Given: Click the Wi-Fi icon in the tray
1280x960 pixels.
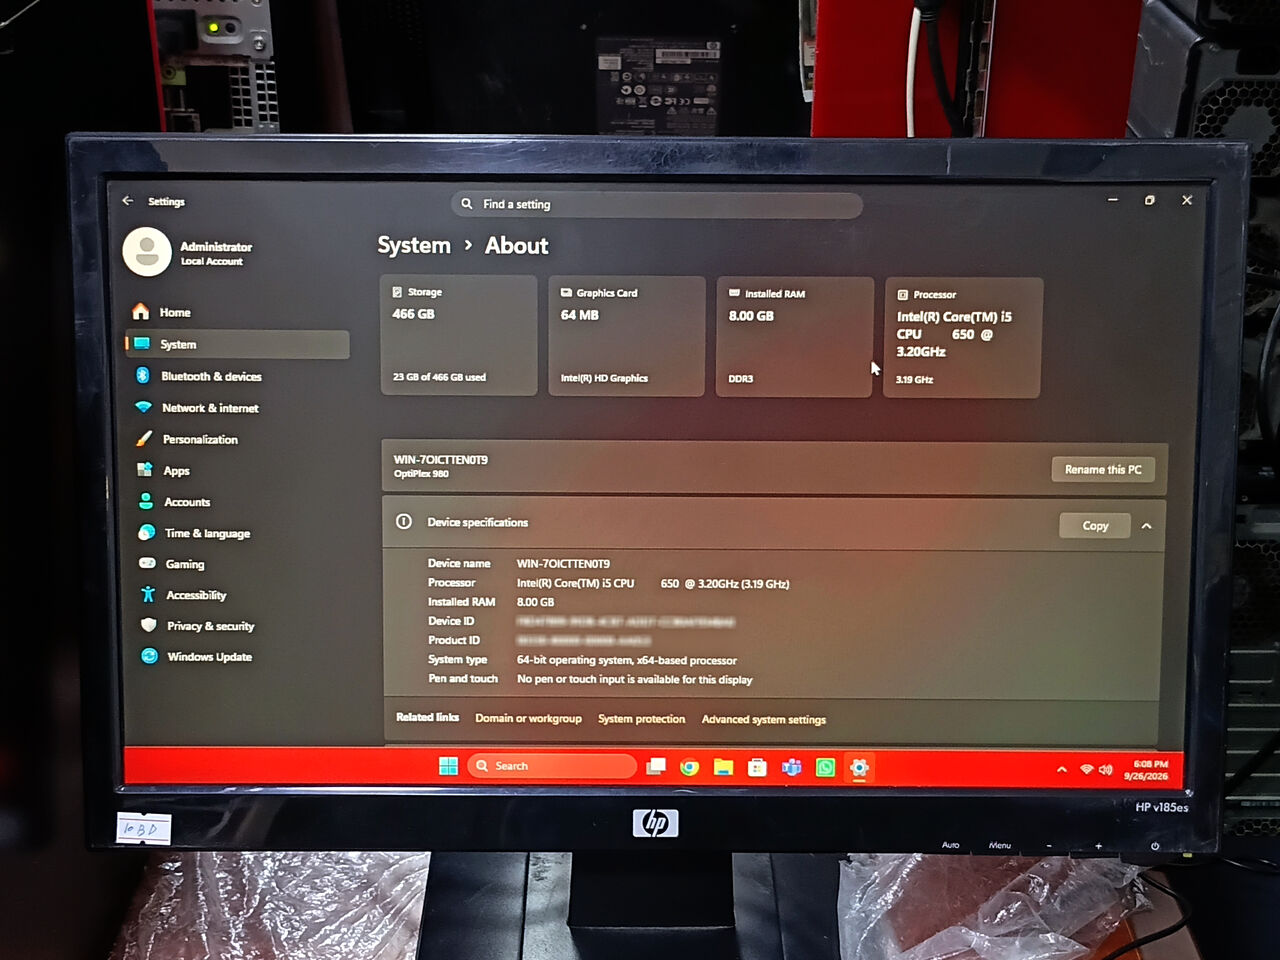Looking at the screenshot, I should [1086, 769].
